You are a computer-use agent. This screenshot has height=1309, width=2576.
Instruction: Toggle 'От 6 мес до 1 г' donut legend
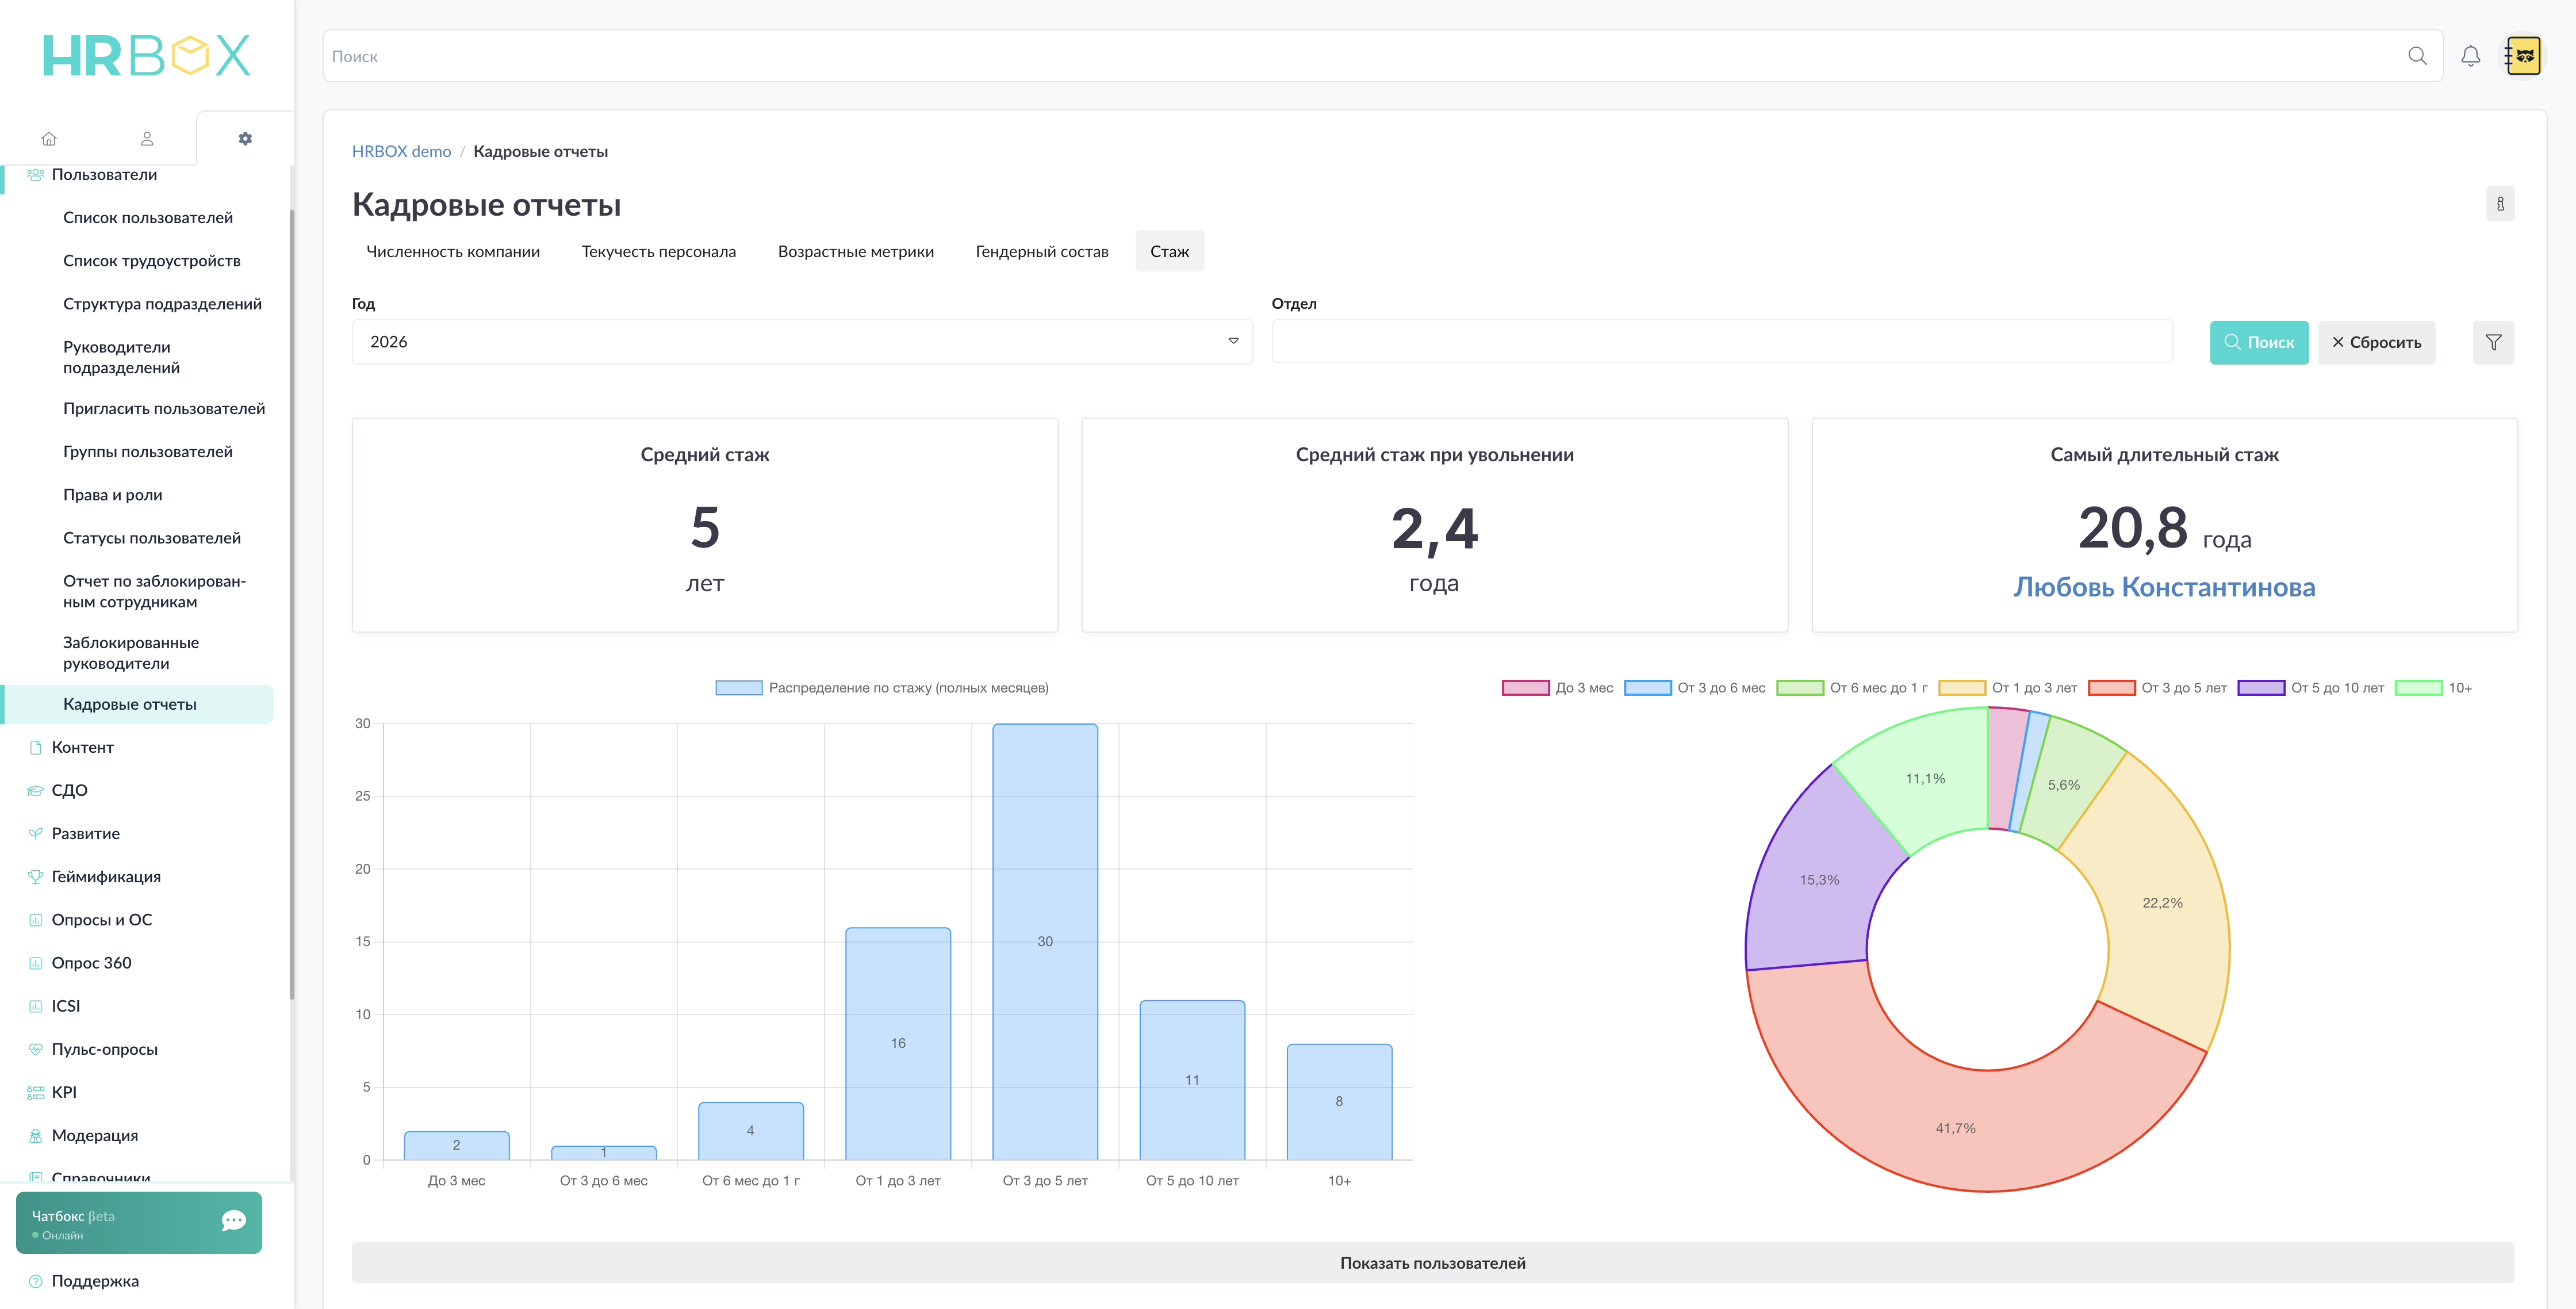click(x=1852, y=688)
